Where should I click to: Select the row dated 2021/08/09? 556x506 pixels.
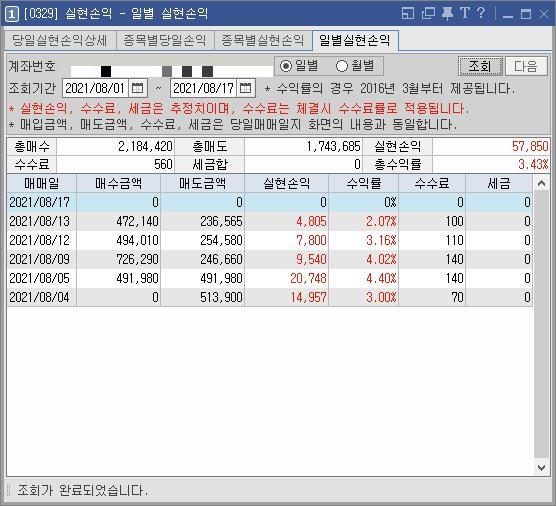click(x=270, y=259)
